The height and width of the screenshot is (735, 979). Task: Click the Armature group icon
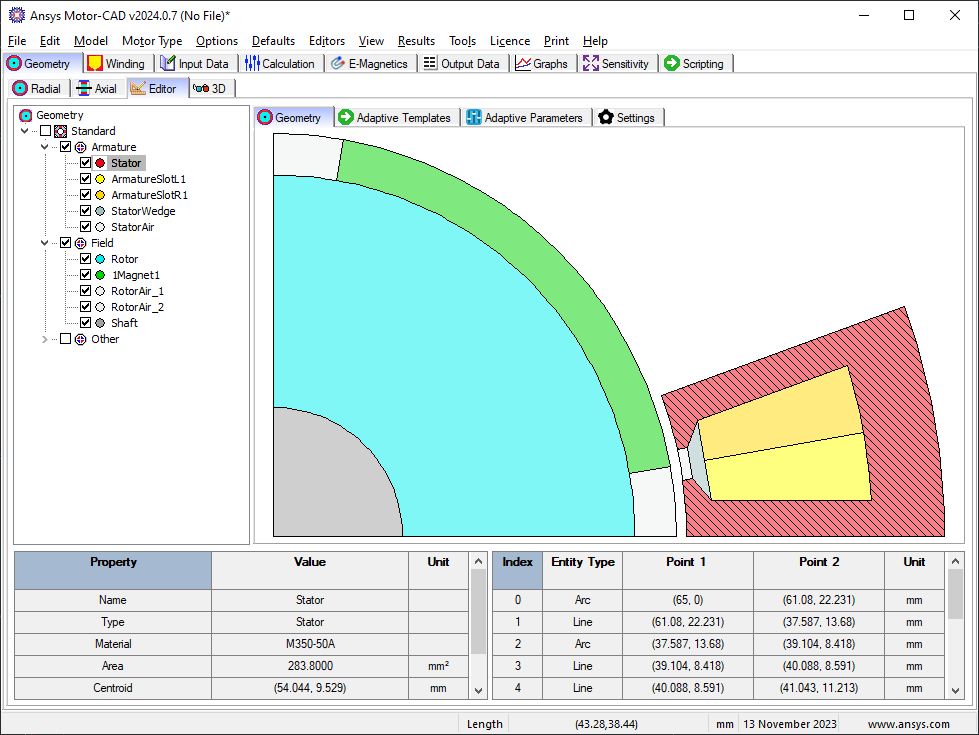click(81, 147)
